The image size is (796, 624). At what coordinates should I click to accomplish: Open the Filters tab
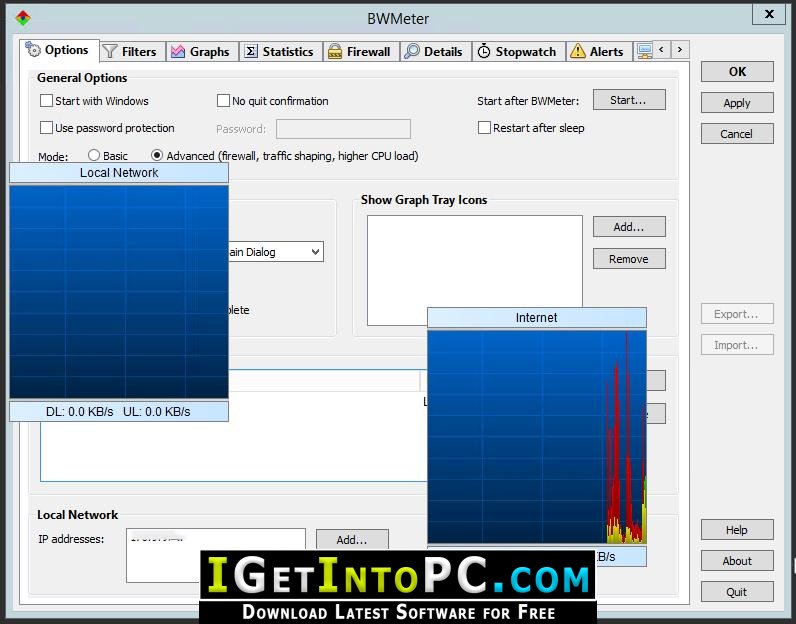tap(132, 51)
